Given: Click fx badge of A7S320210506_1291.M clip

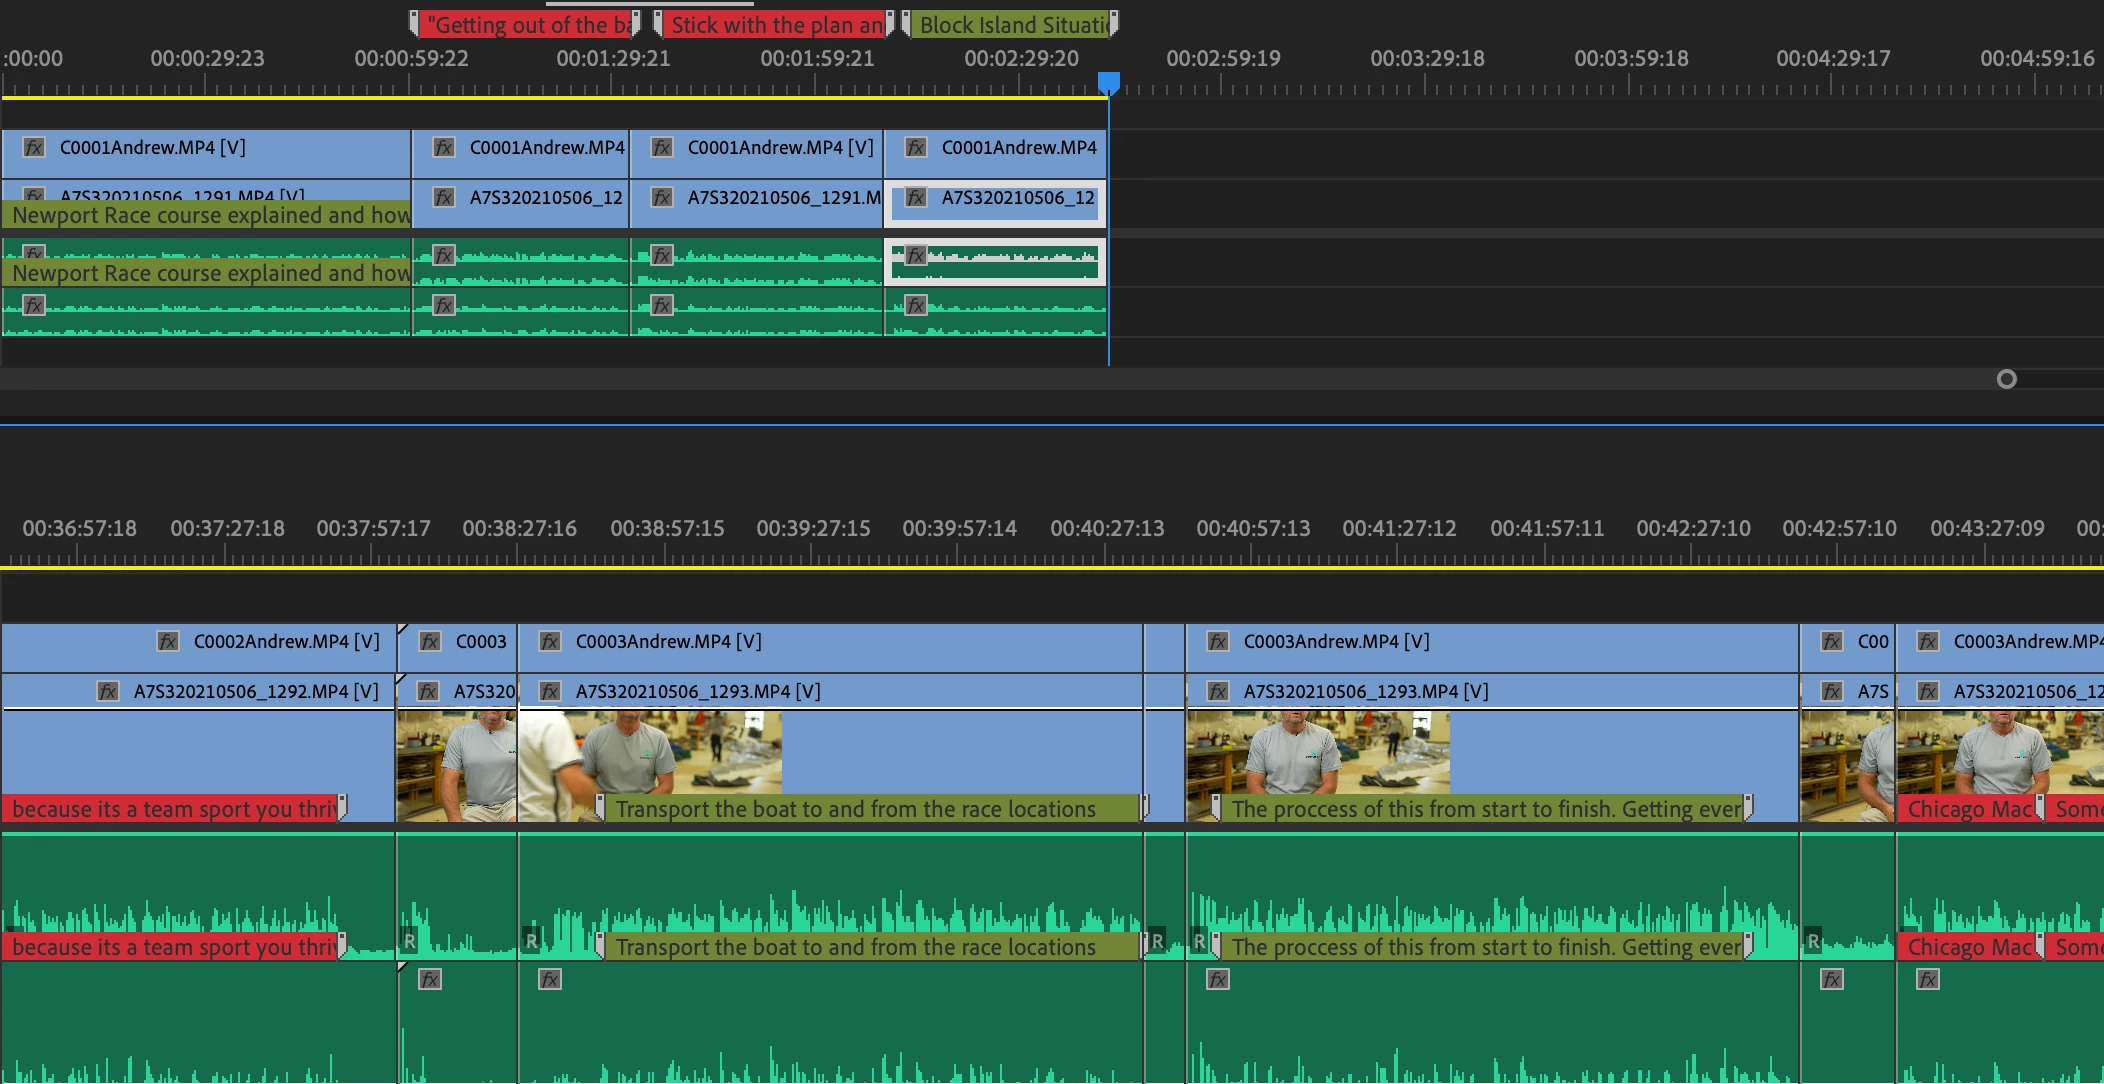Looking at the screenshot, I should (662, 197).
